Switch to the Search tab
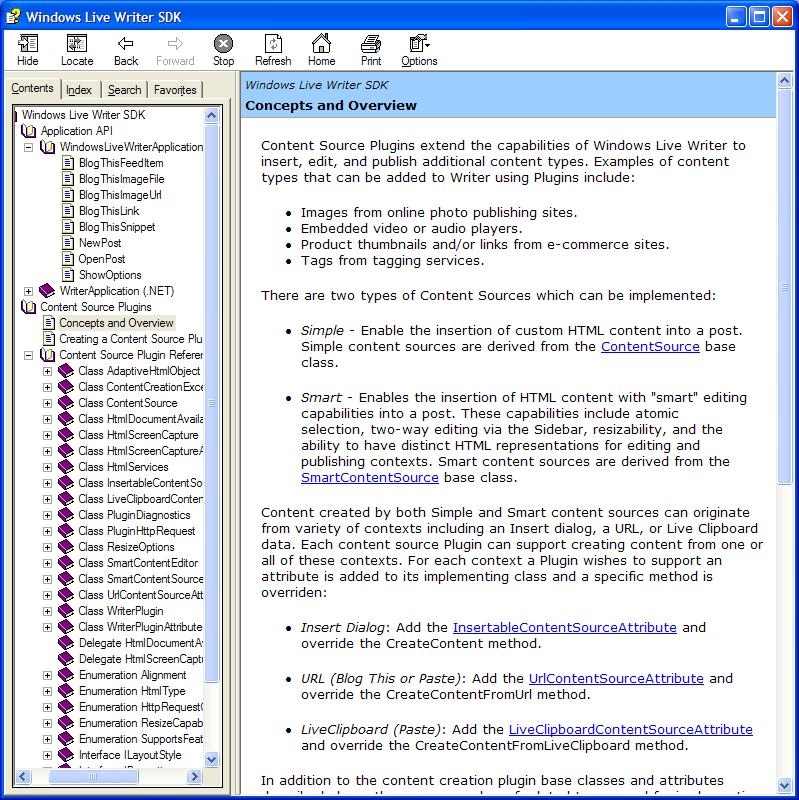The width and height of the screenshot is (799, 800). [x=124, y=90]
